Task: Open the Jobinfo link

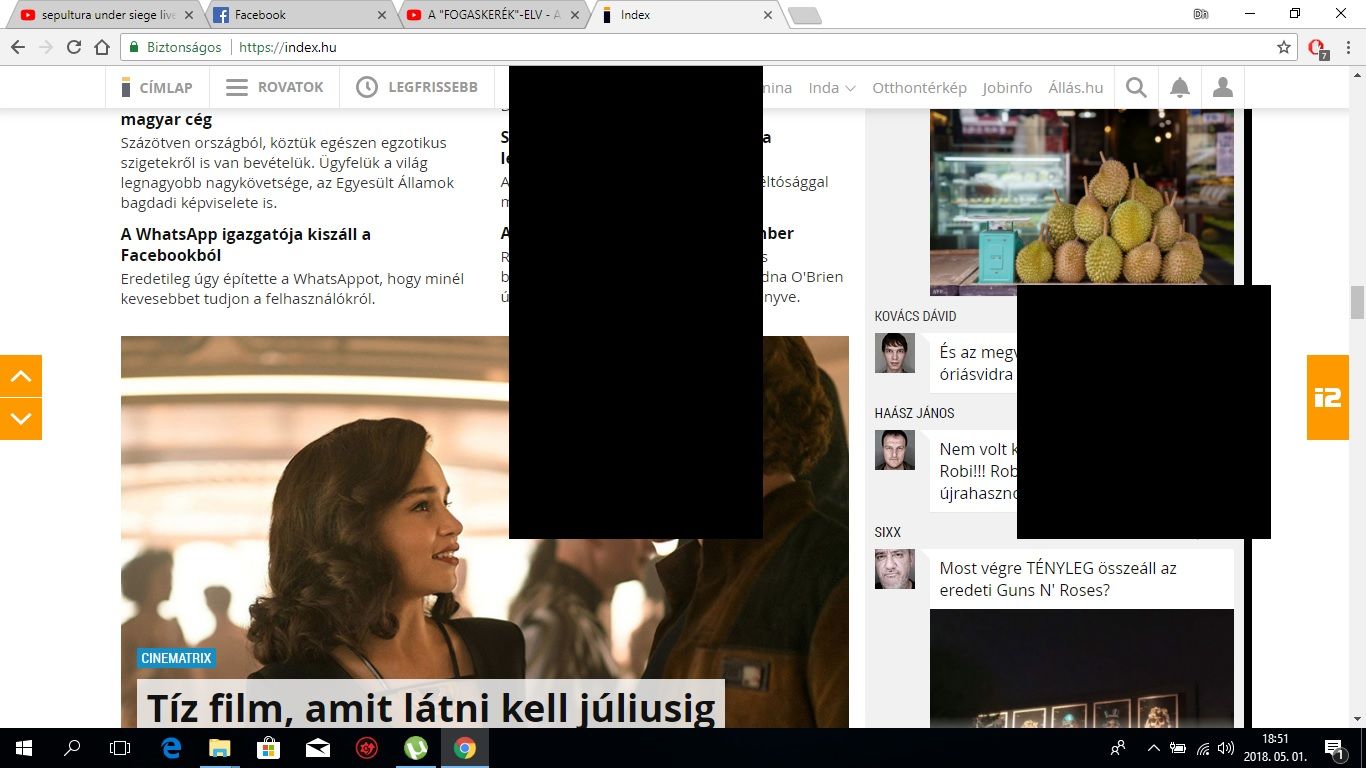Action: [x=1007, y=88]
